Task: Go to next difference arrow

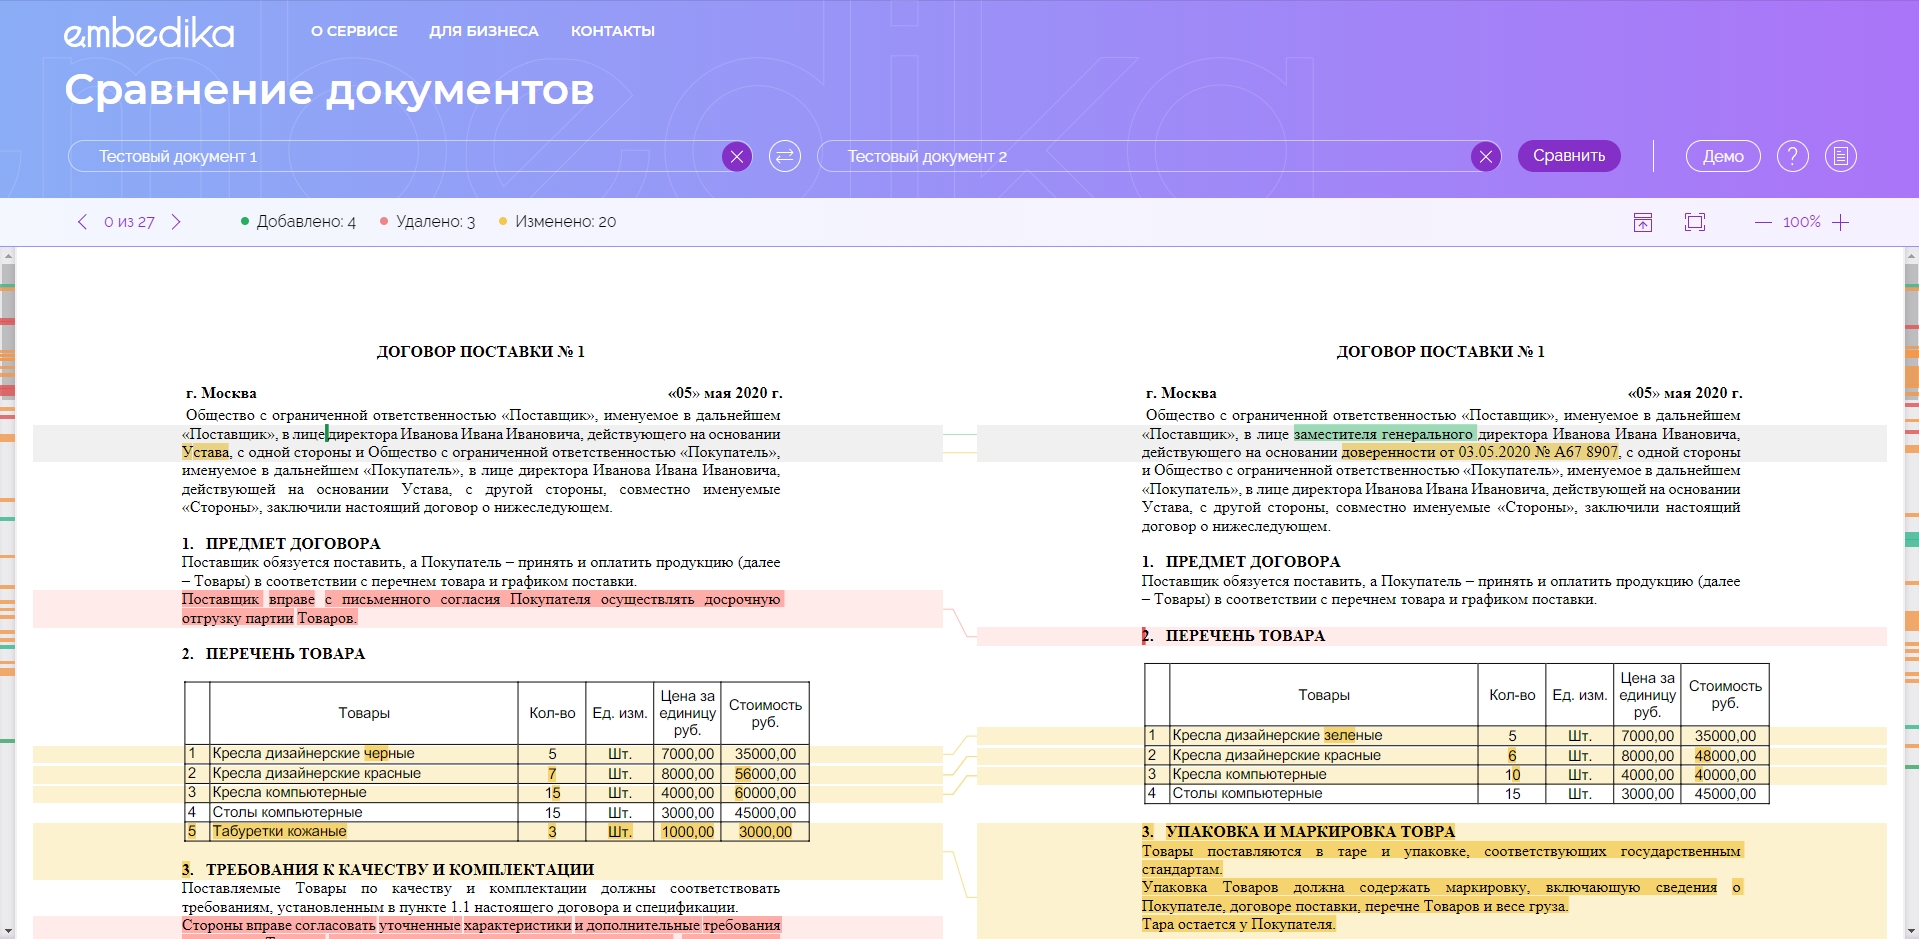Action: click(176, 222)
